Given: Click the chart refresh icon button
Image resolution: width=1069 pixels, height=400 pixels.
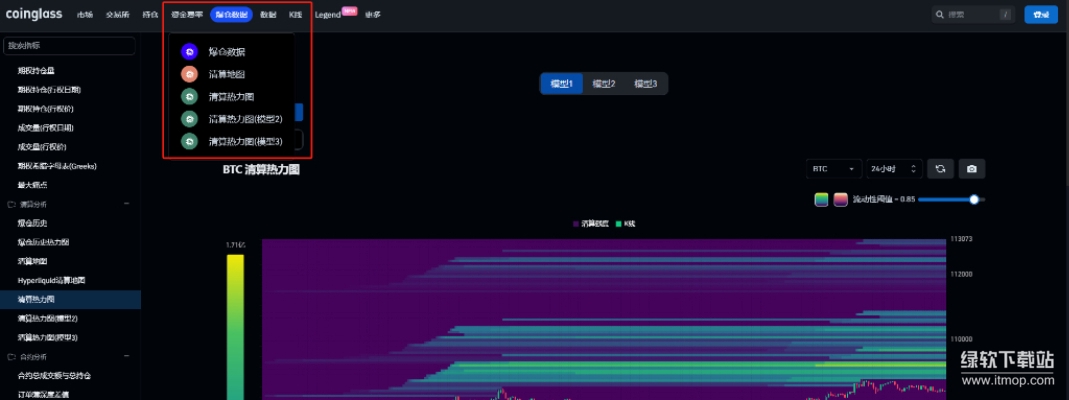Looking at the screenshot, I should [x=940, y=169].
